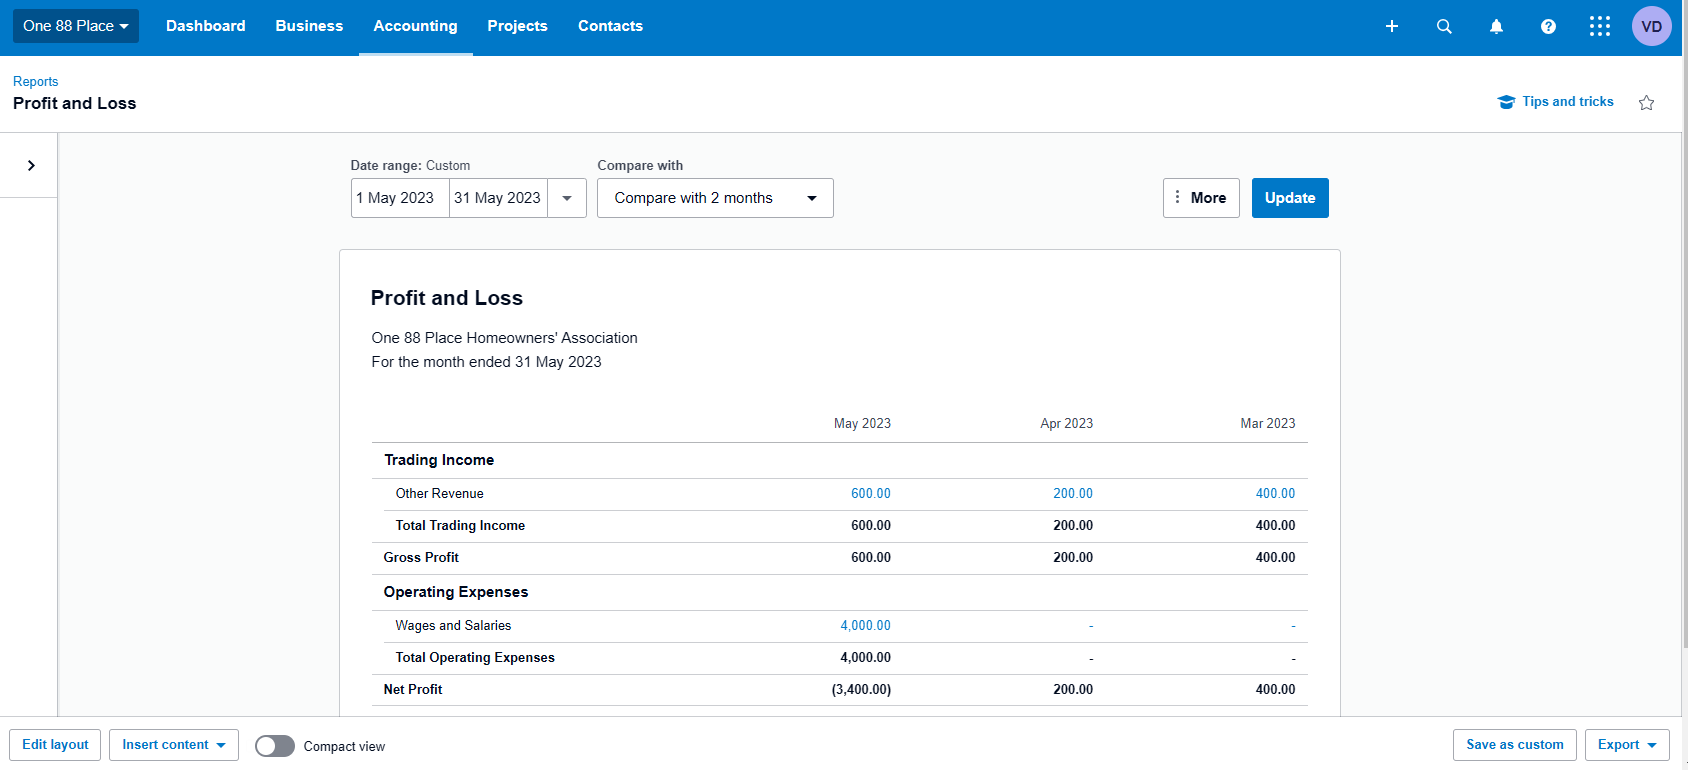
Task: Click the More options button
Action: point(1201,198)
